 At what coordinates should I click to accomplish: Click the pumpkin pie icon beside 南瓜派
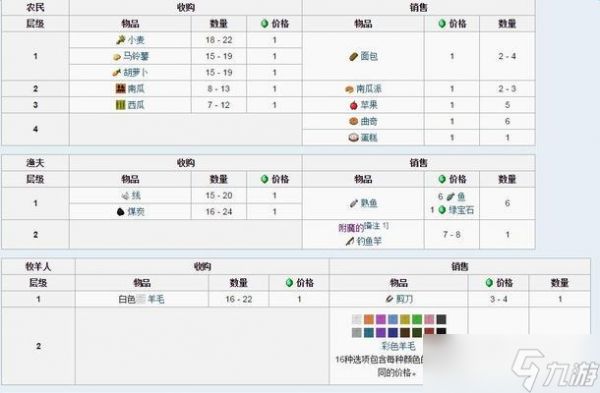349,89
